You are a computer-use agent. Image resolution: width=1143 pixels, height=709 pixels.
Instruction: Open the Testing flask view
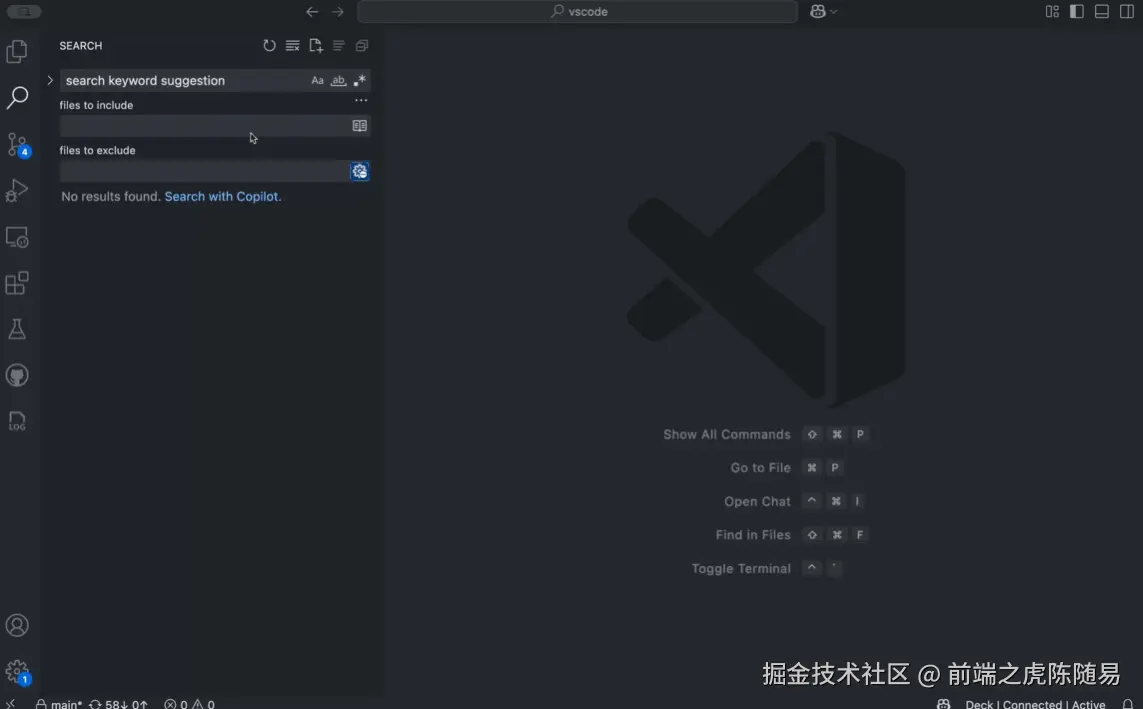(17, 329)
